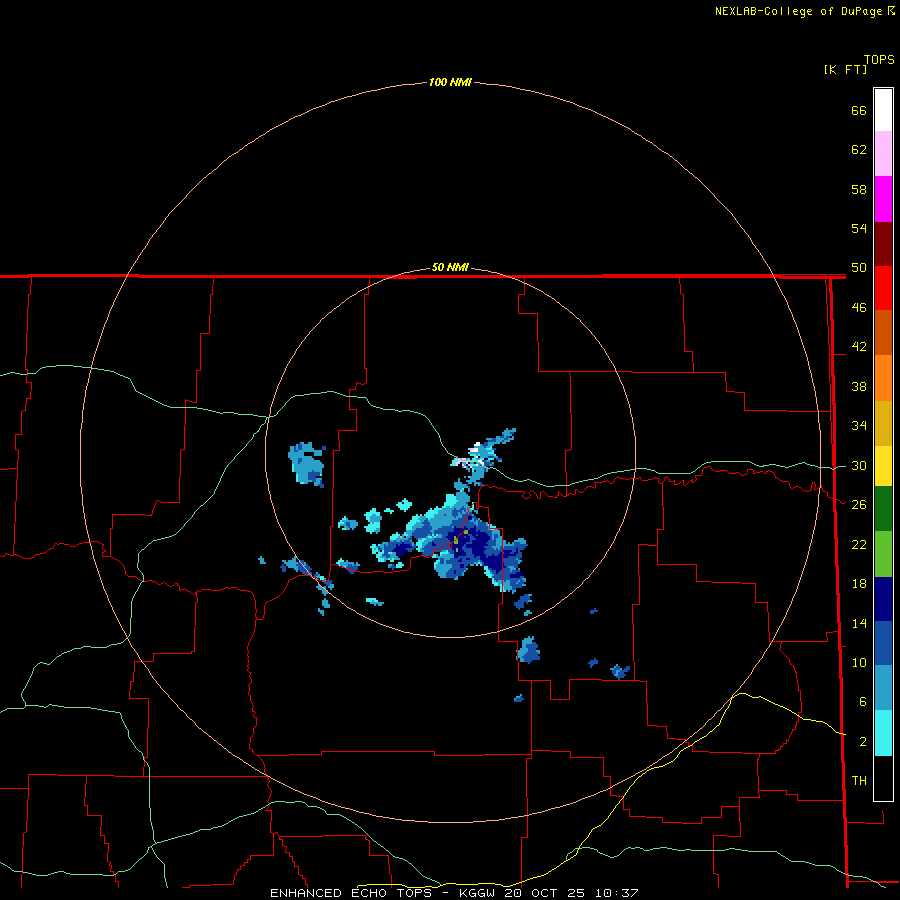Click the '50' legend value label
900x900 pixels.
coord(859,267)
